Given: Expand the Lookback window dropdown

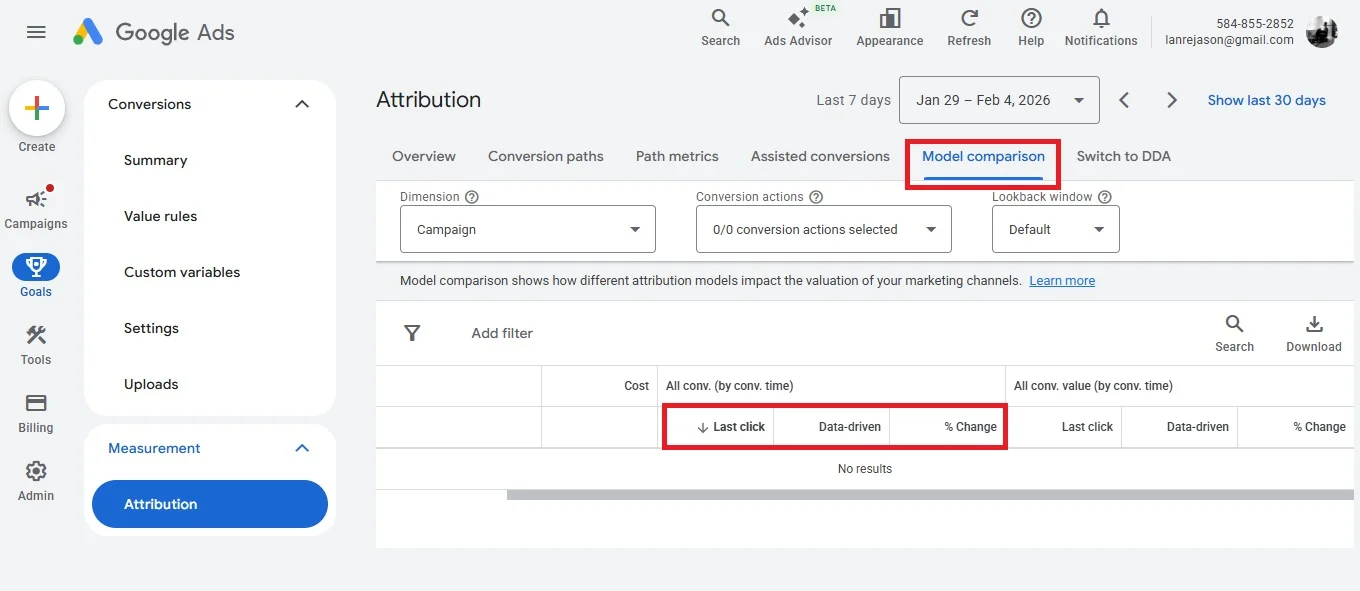Looking at the screenshot, I should tap(1055, 229).
